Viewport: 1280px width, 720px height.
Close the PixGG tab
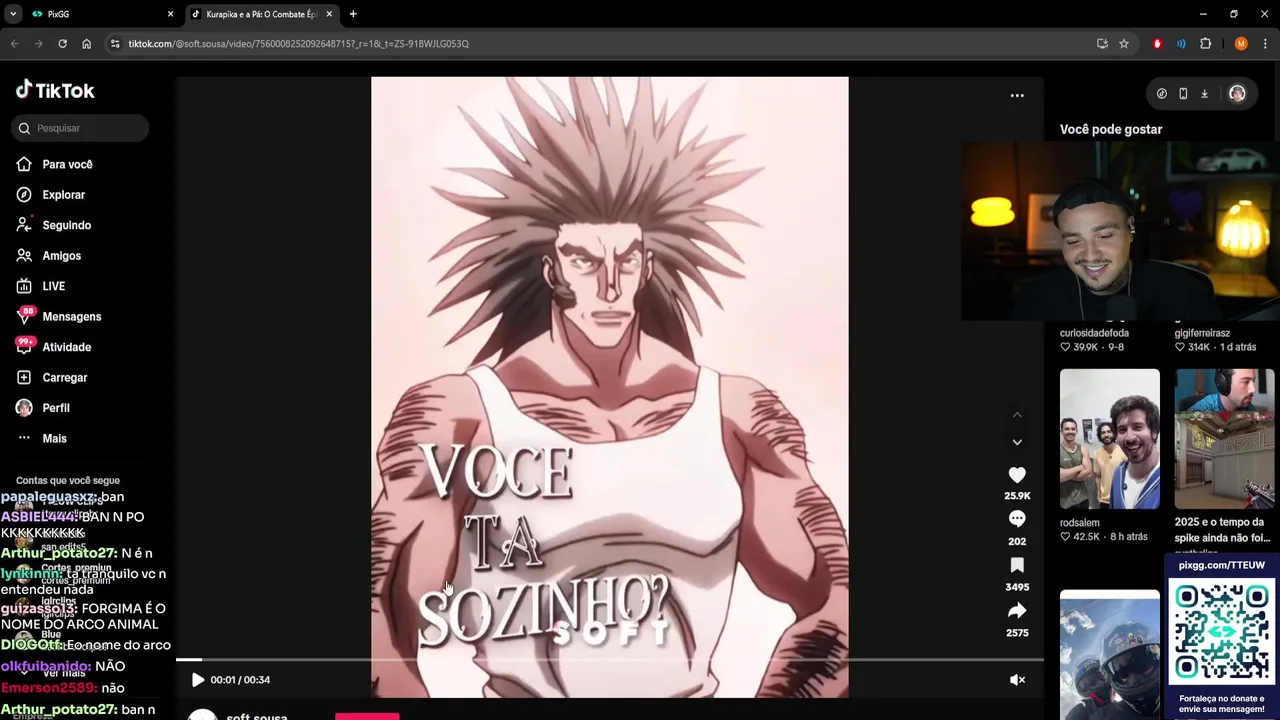click(170, 14)
